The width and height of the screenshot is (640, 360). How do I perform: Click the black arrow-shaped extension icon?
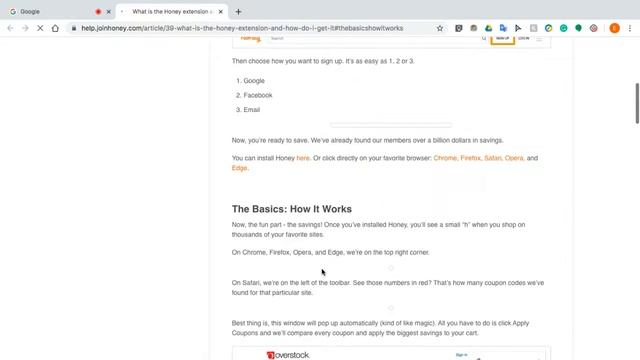[x=518, y=28]
